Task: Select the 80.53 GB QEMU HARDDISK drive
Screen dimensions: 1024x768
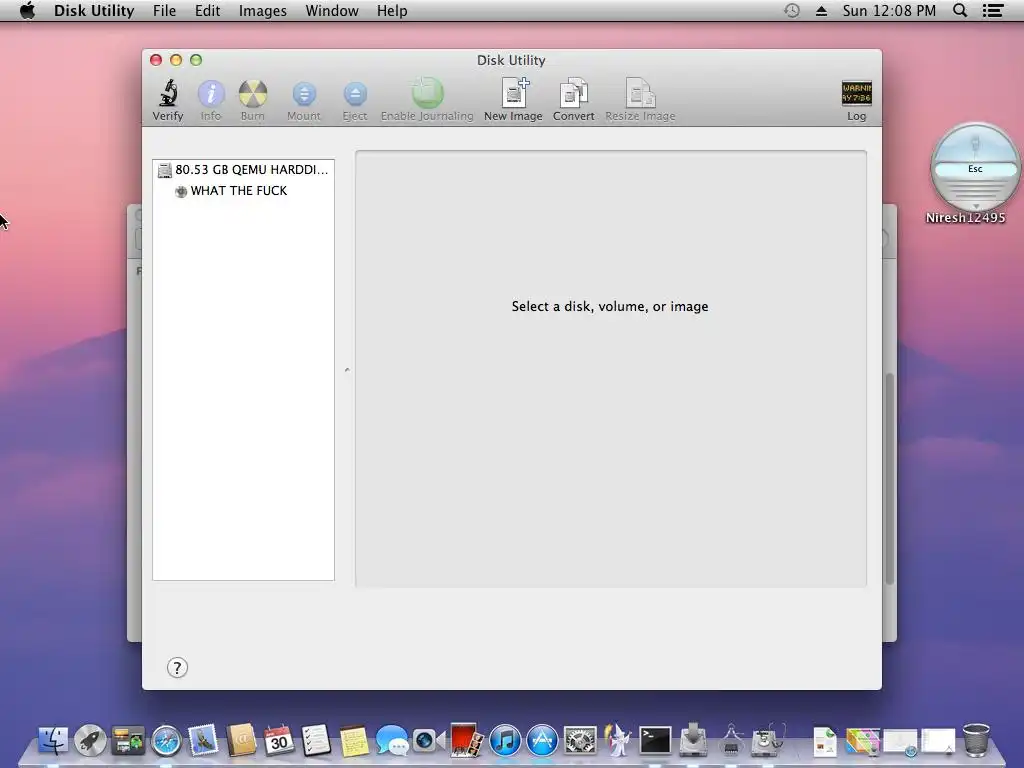Action: pos(244,170)
